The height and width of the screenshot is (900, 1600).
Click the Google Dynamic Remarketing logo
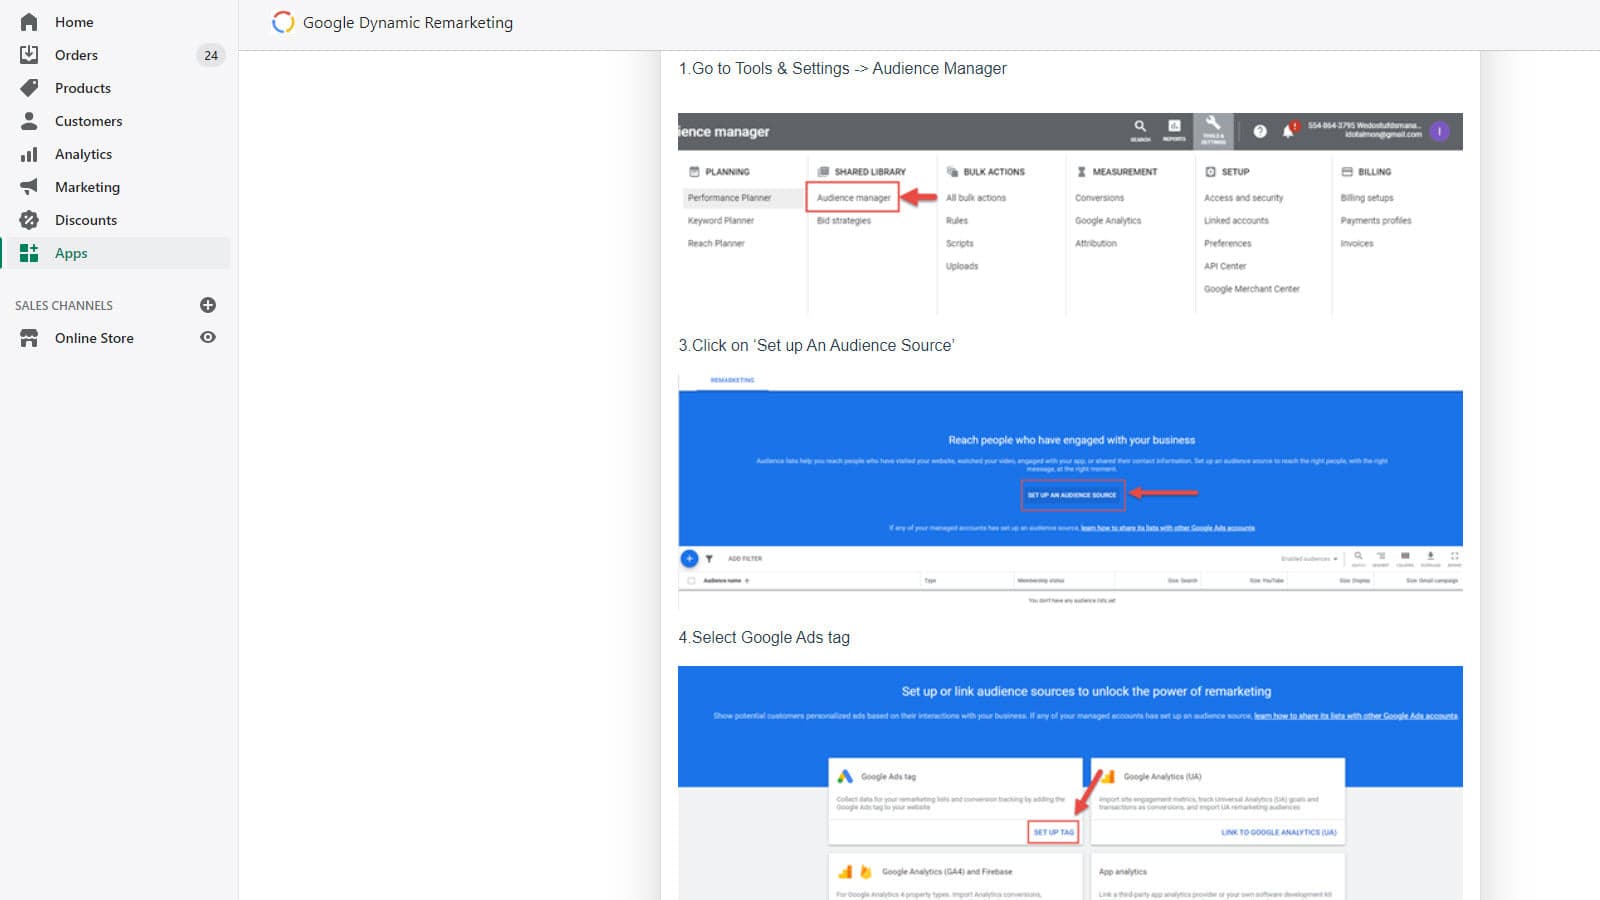[x=283, y=22]
